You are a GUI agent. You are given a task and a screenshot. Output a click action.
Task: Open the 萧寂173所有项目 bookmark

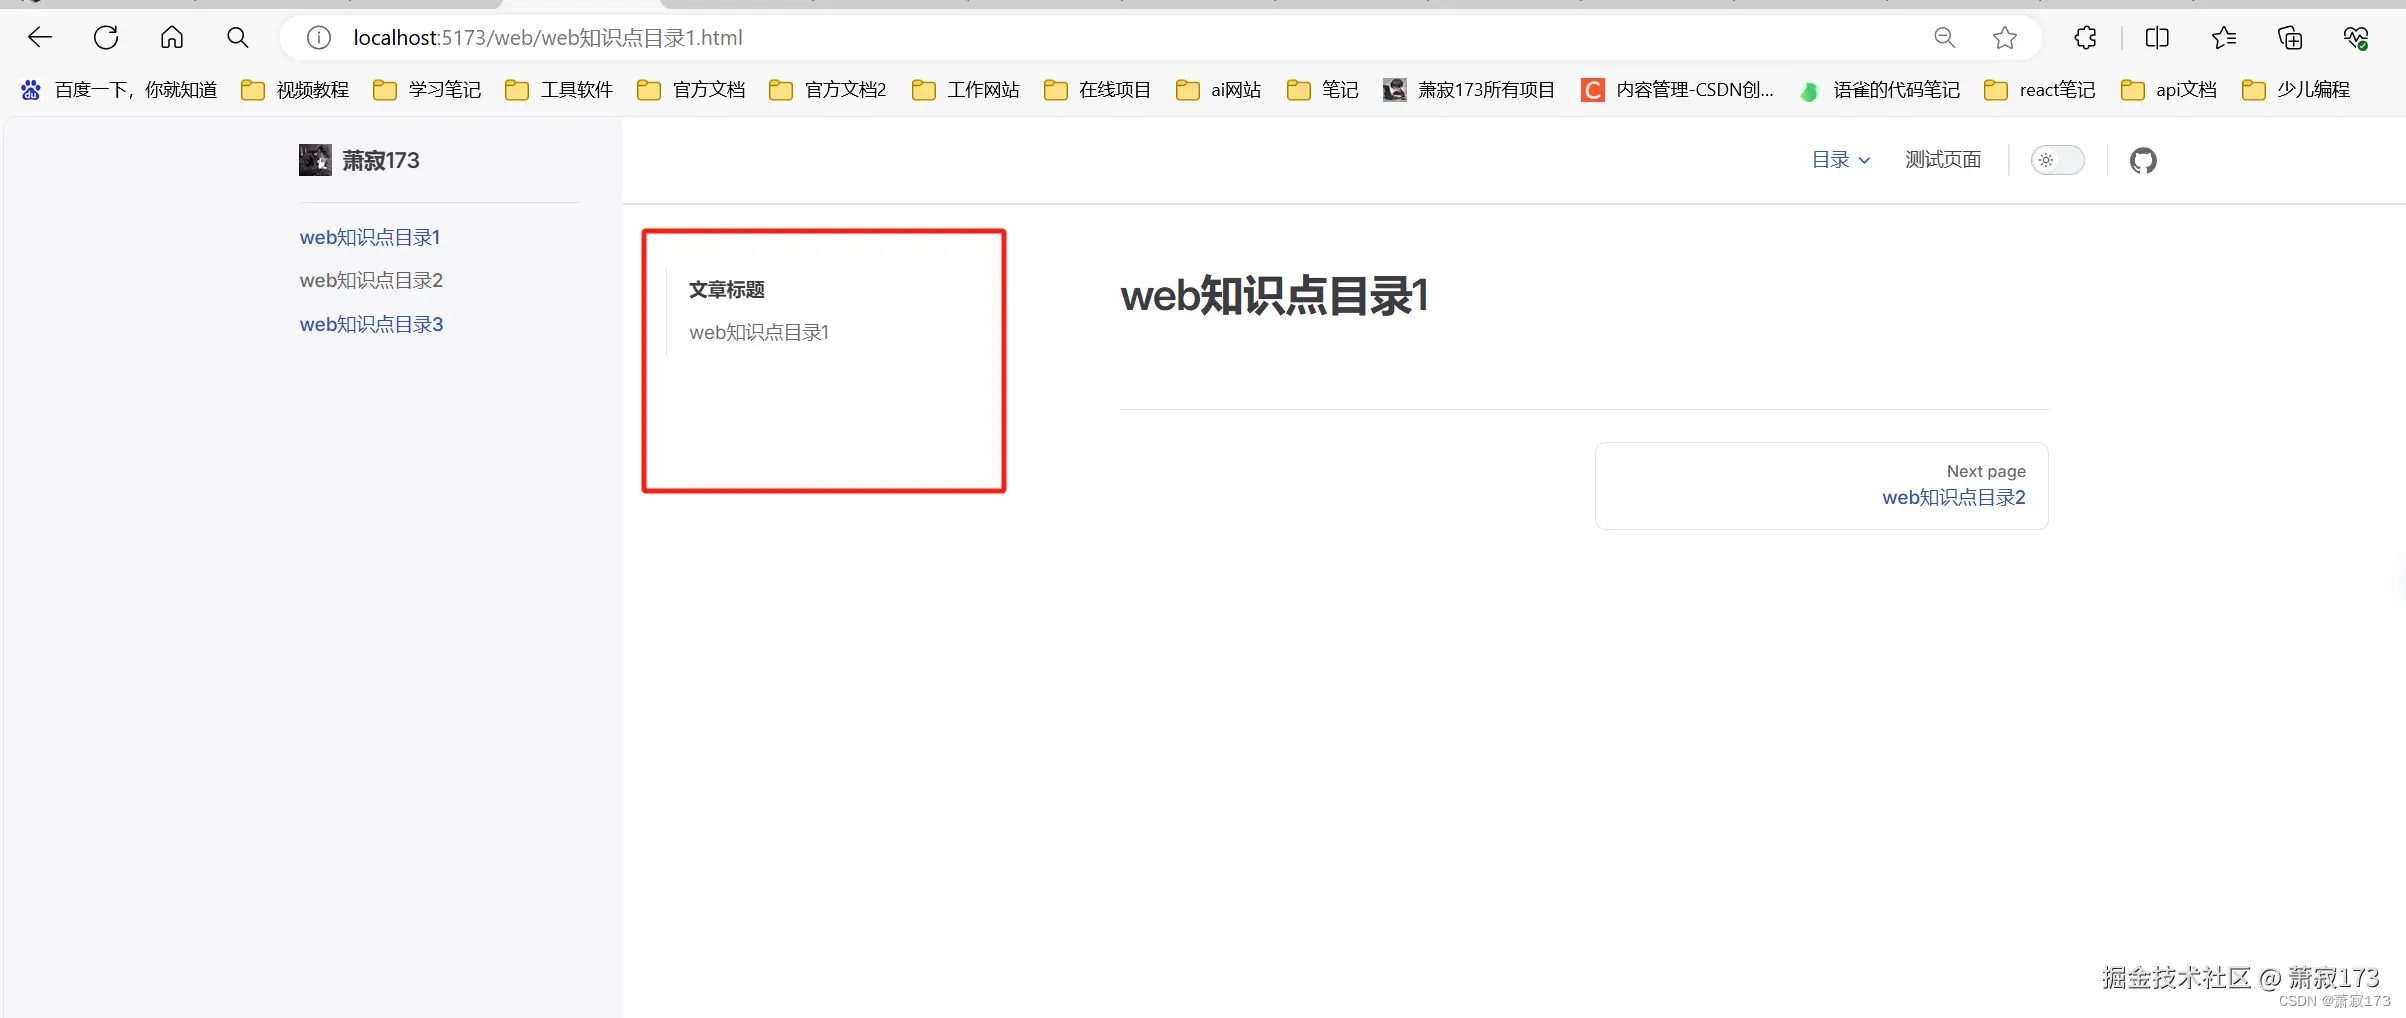(1469, 90)
